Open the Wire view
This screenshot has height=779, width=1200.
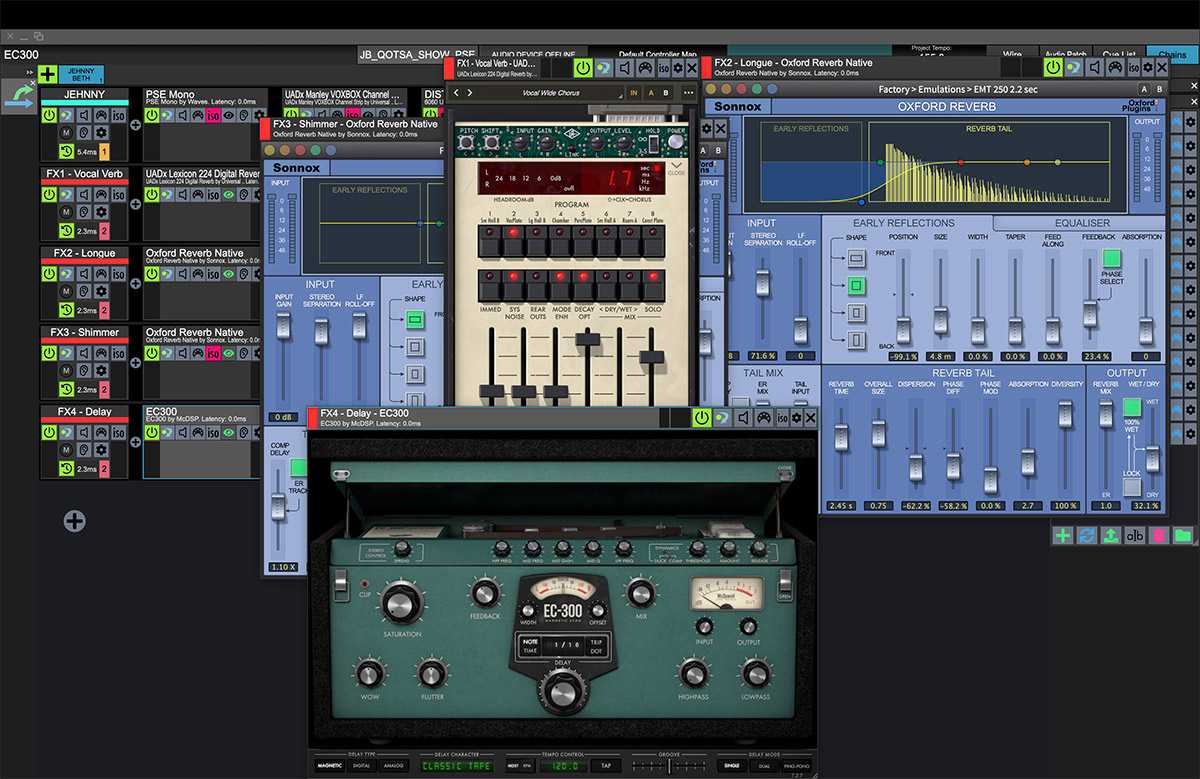[1012, 53]
